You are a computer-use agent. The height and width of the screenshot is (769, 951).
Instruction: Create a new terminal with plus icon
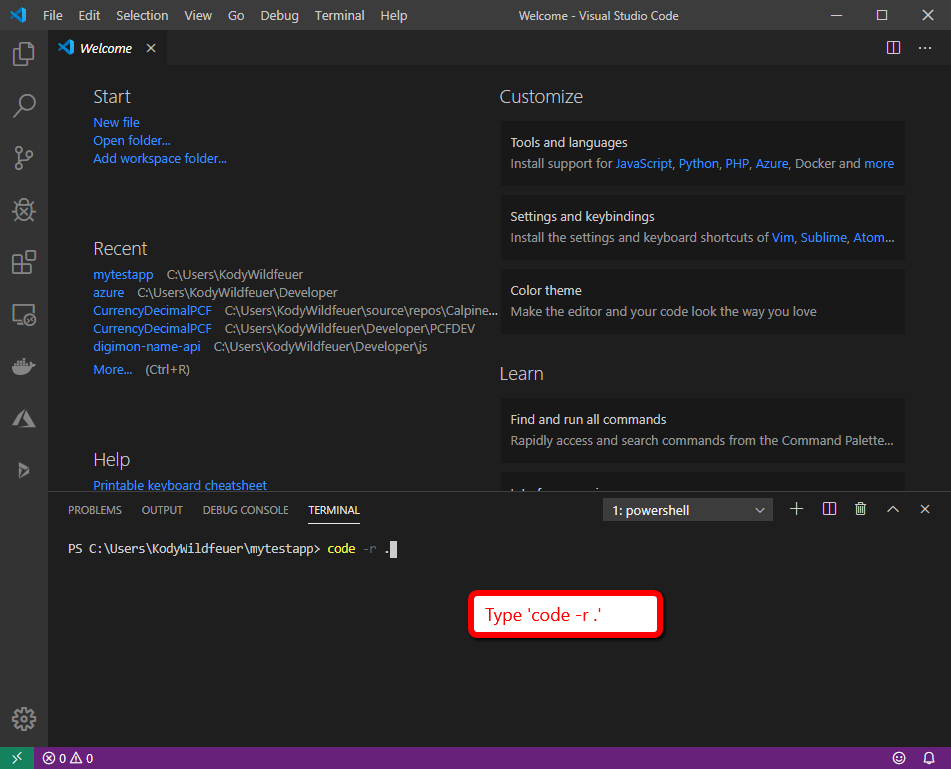click(x=796, y=509)
